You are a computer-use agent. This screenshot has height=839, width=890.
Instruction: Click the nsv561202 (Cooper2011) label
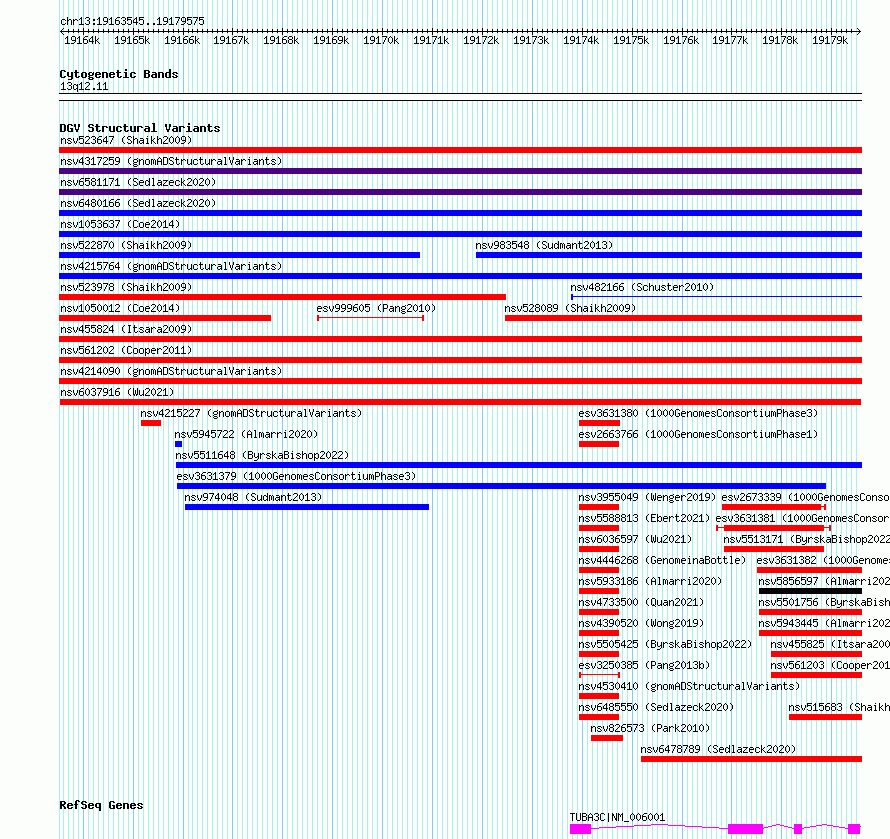point(126,350)
